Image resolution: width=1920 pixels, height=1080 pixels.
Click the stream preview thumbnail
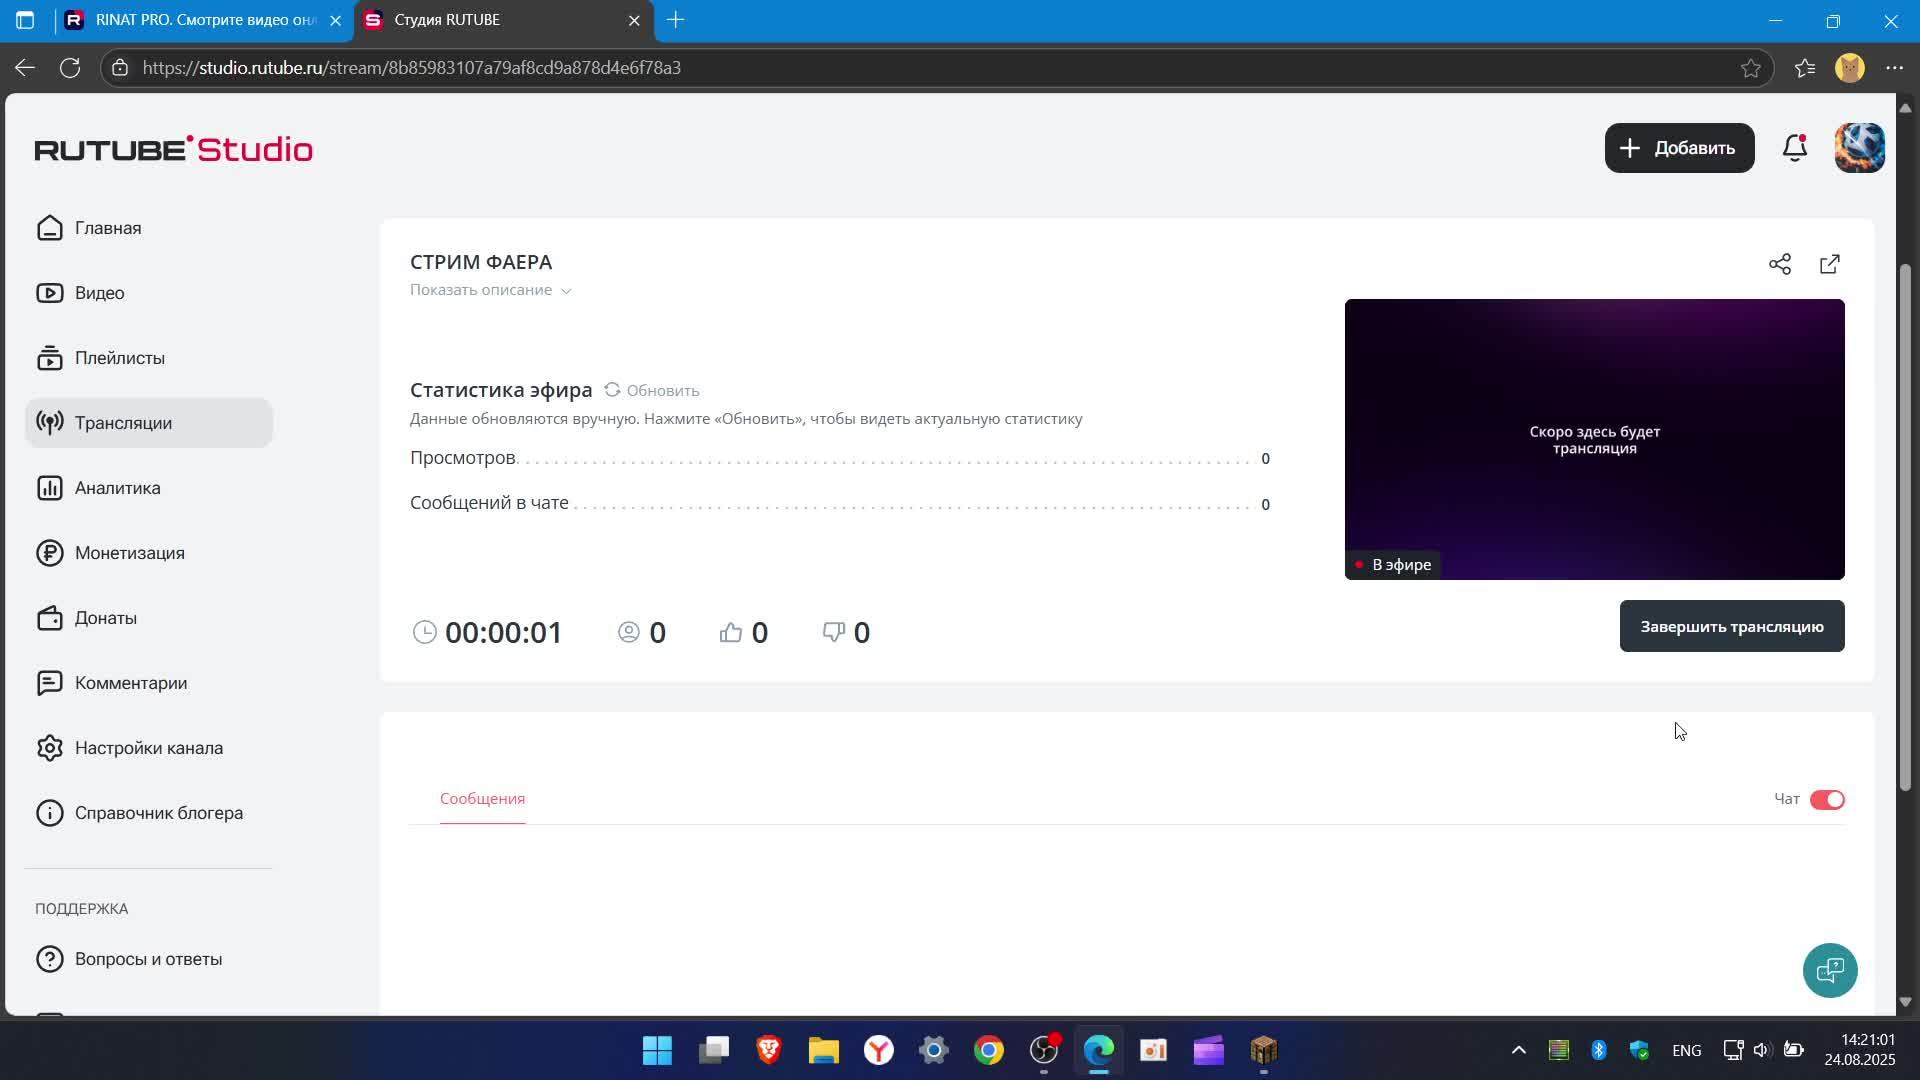point(1594,439)
